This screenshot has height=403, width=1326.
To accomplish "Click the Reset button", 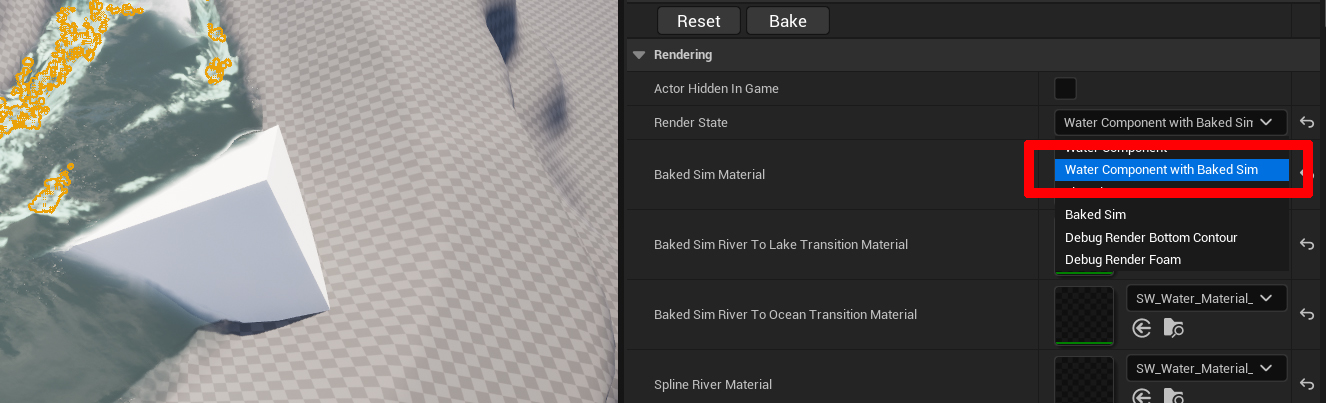I will (x=698, y=21).
